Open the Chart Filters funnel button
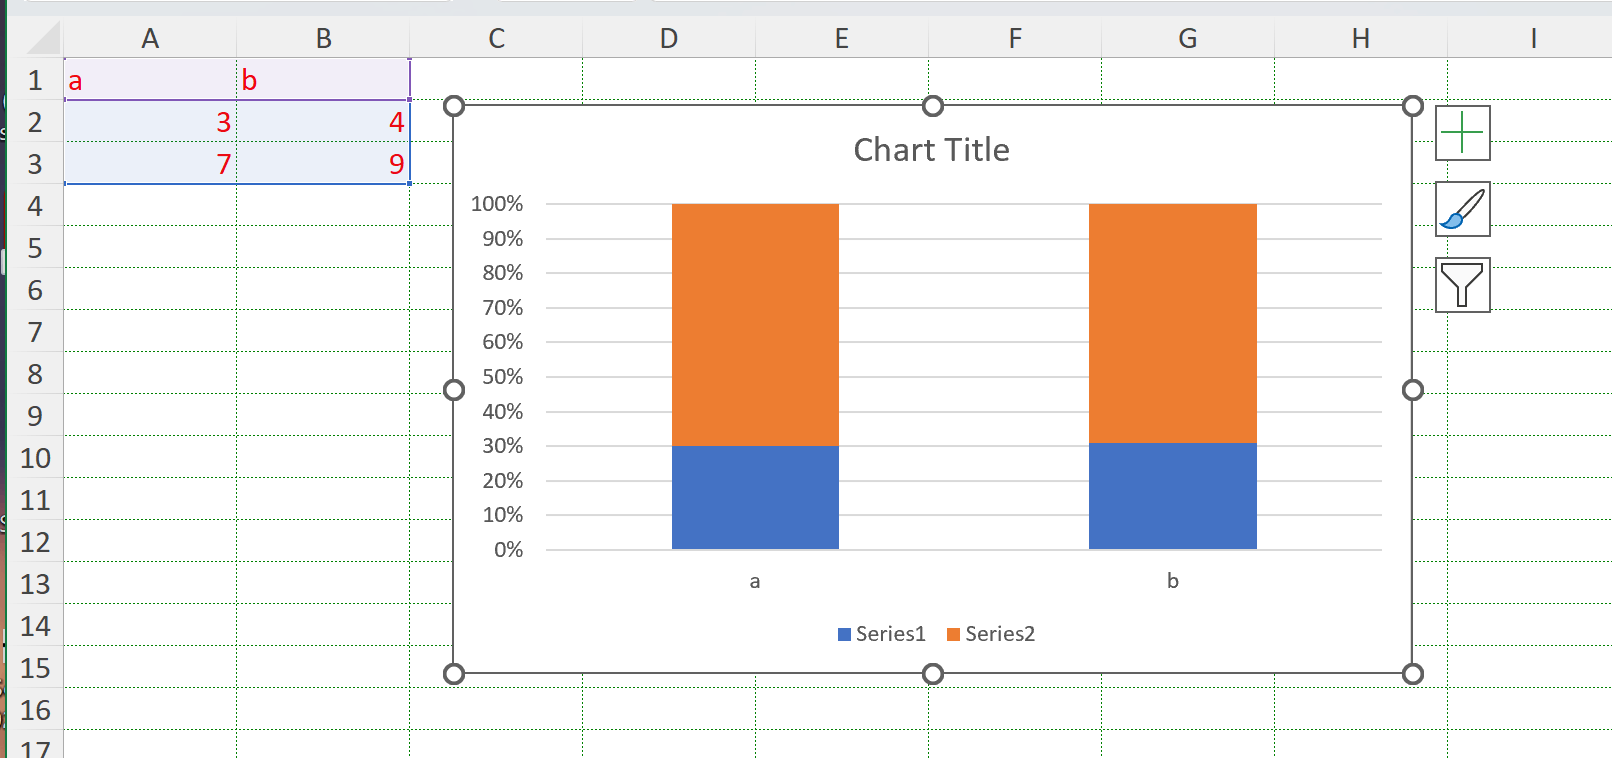The image size is (1612, 758). (x=1462, y=285)
